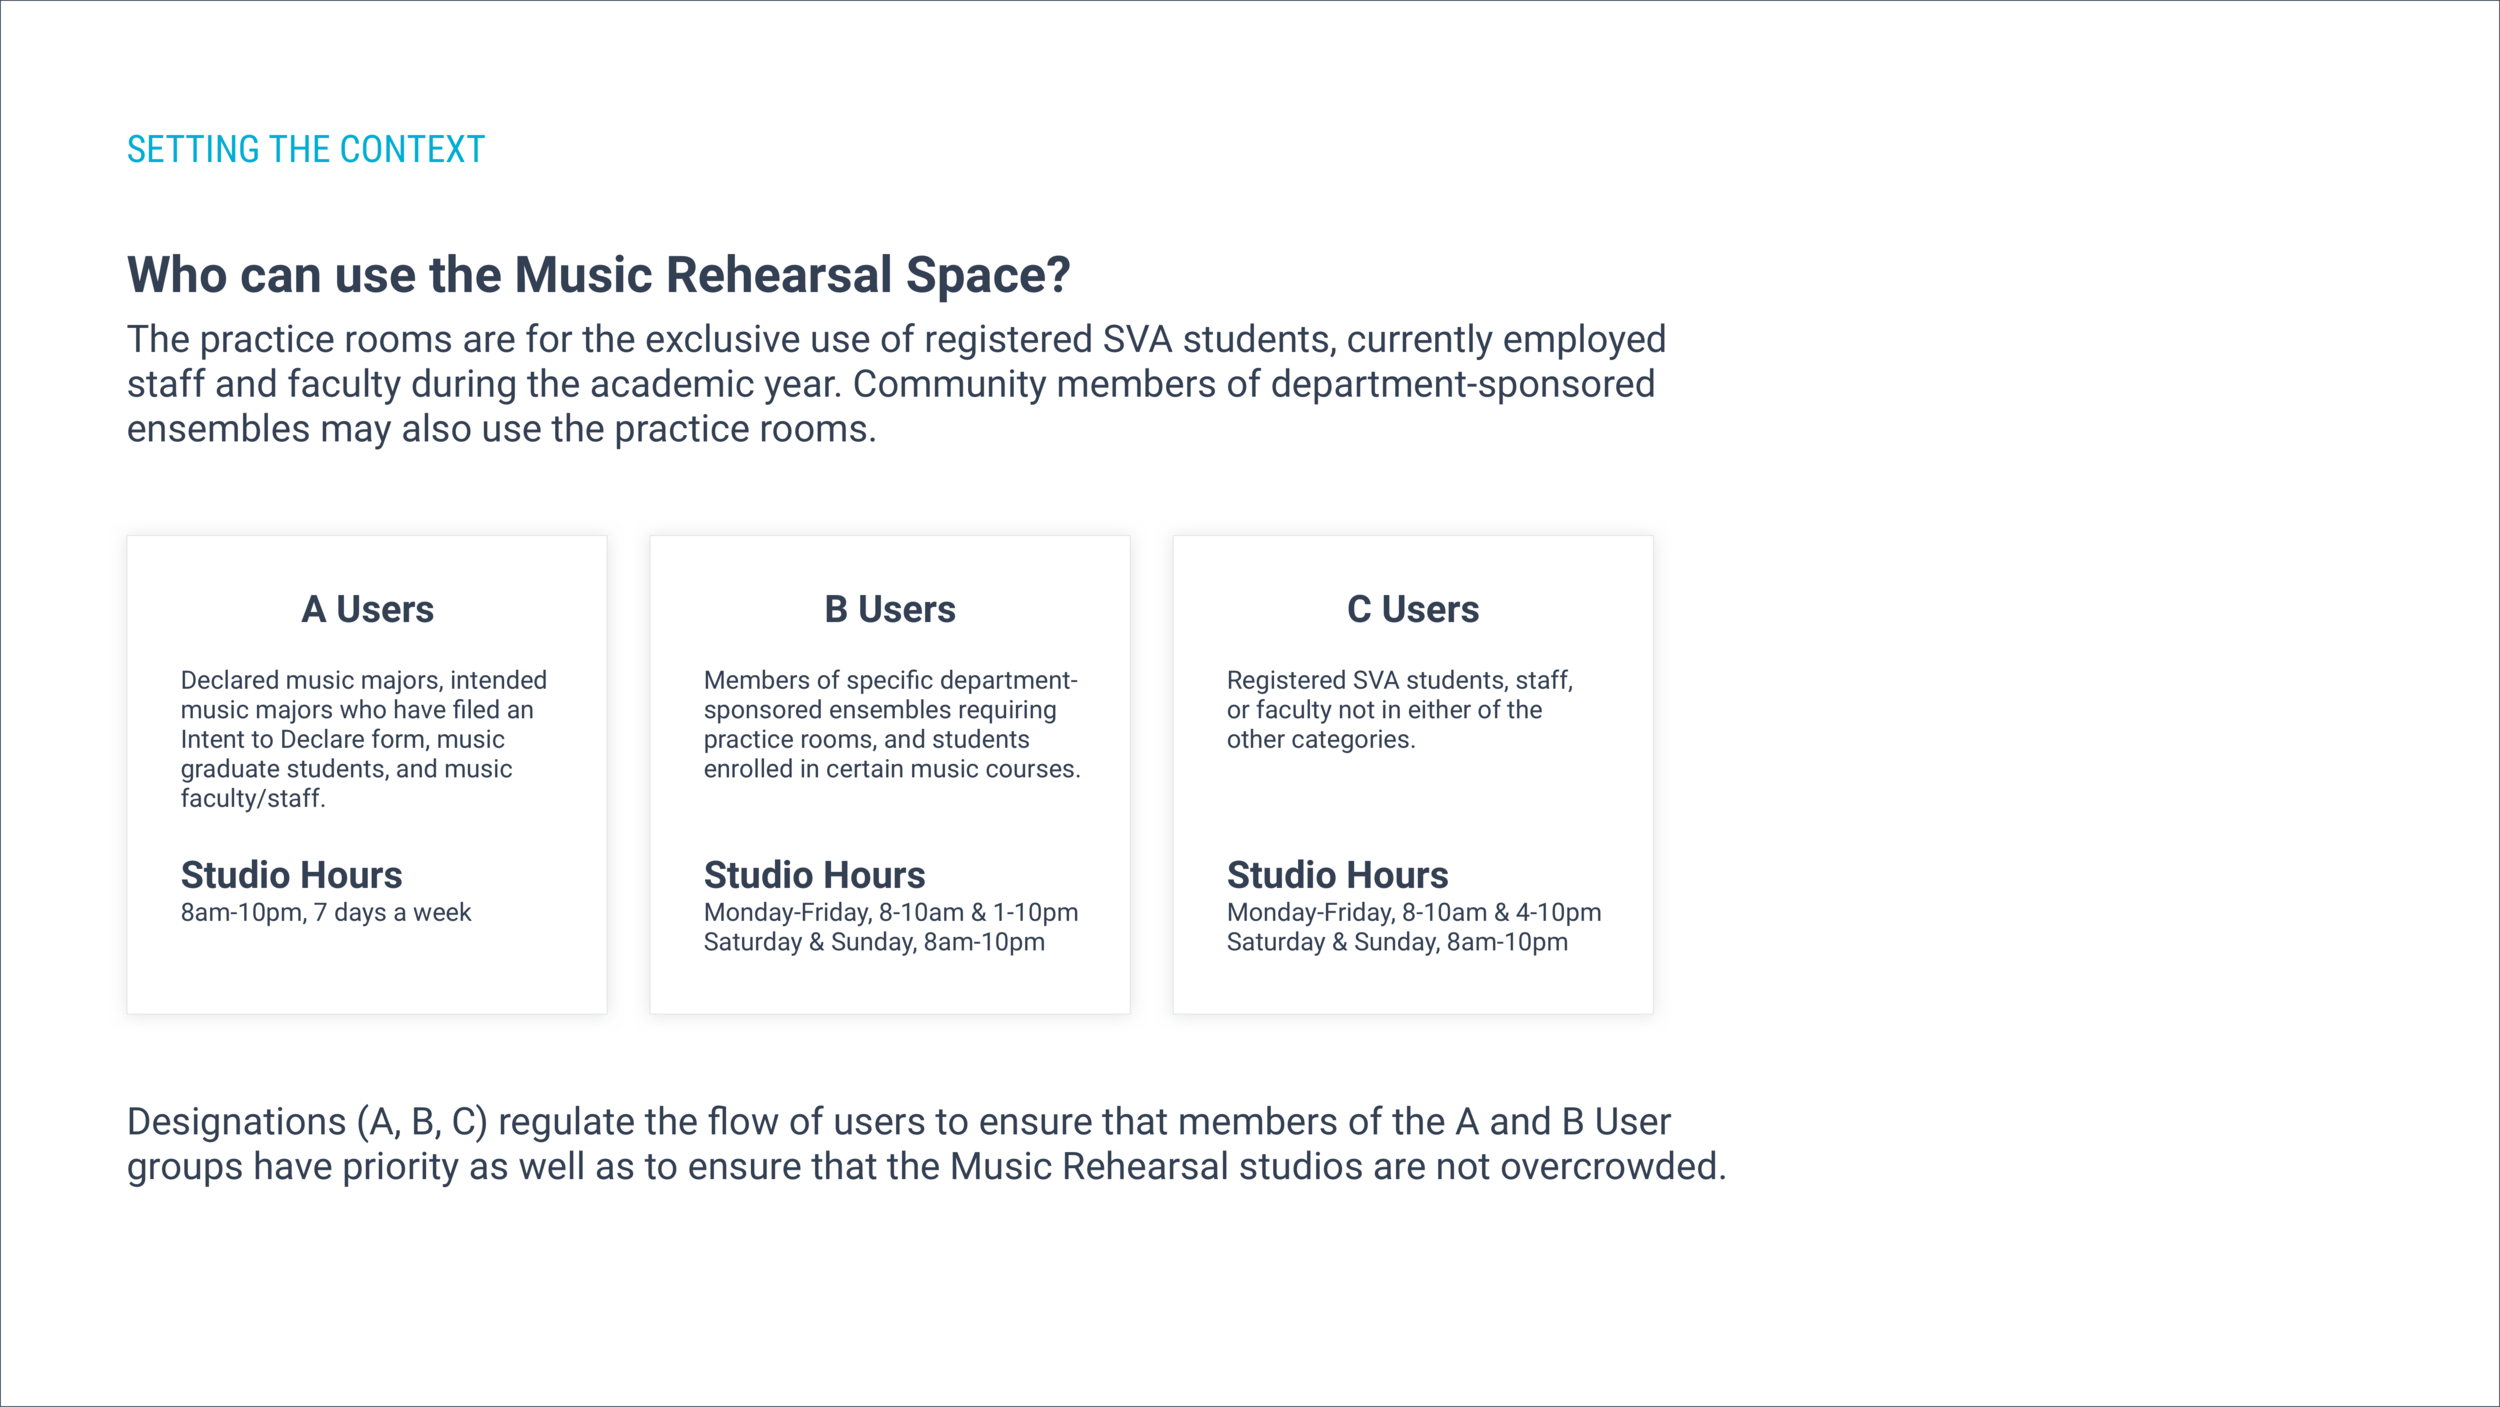Click the text '8am-10pm, 7 days a week'
2500x1407 pixels.
pyautogui.click(x=326, y=912)
